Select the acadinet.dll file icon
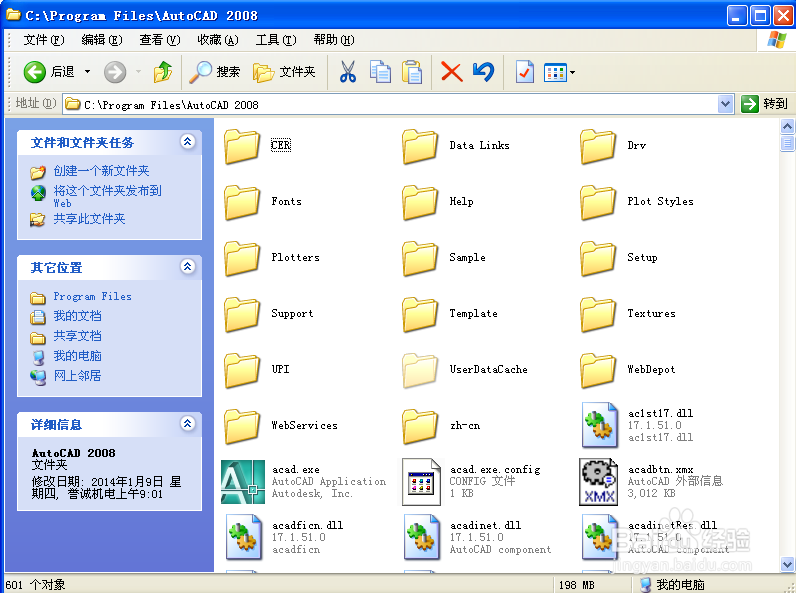 click(421, 537)
